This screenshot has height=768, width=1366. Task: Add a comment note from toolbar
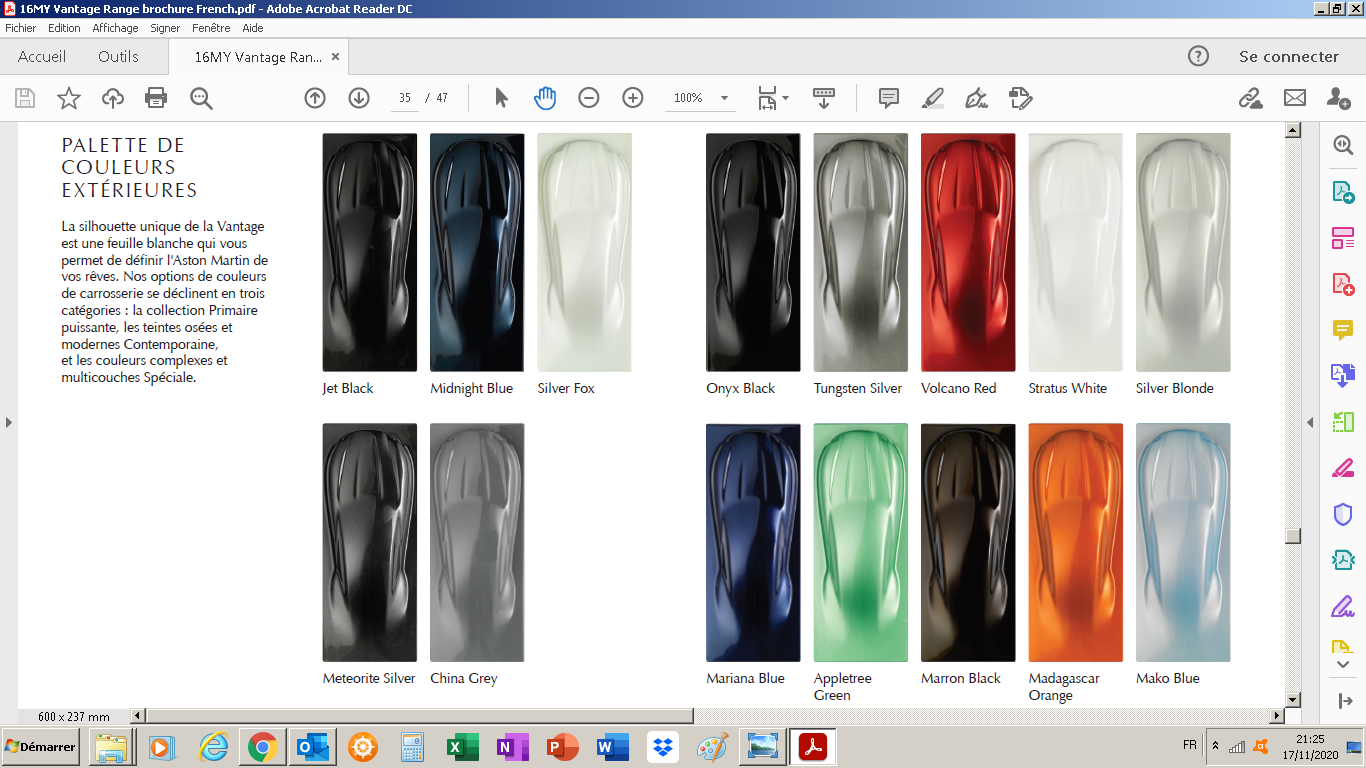[x=888, y=98]
